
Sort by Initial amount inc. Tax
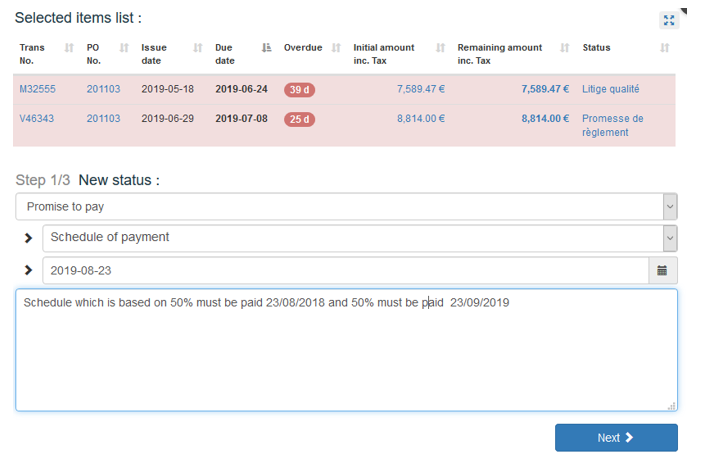click(438, 48)
